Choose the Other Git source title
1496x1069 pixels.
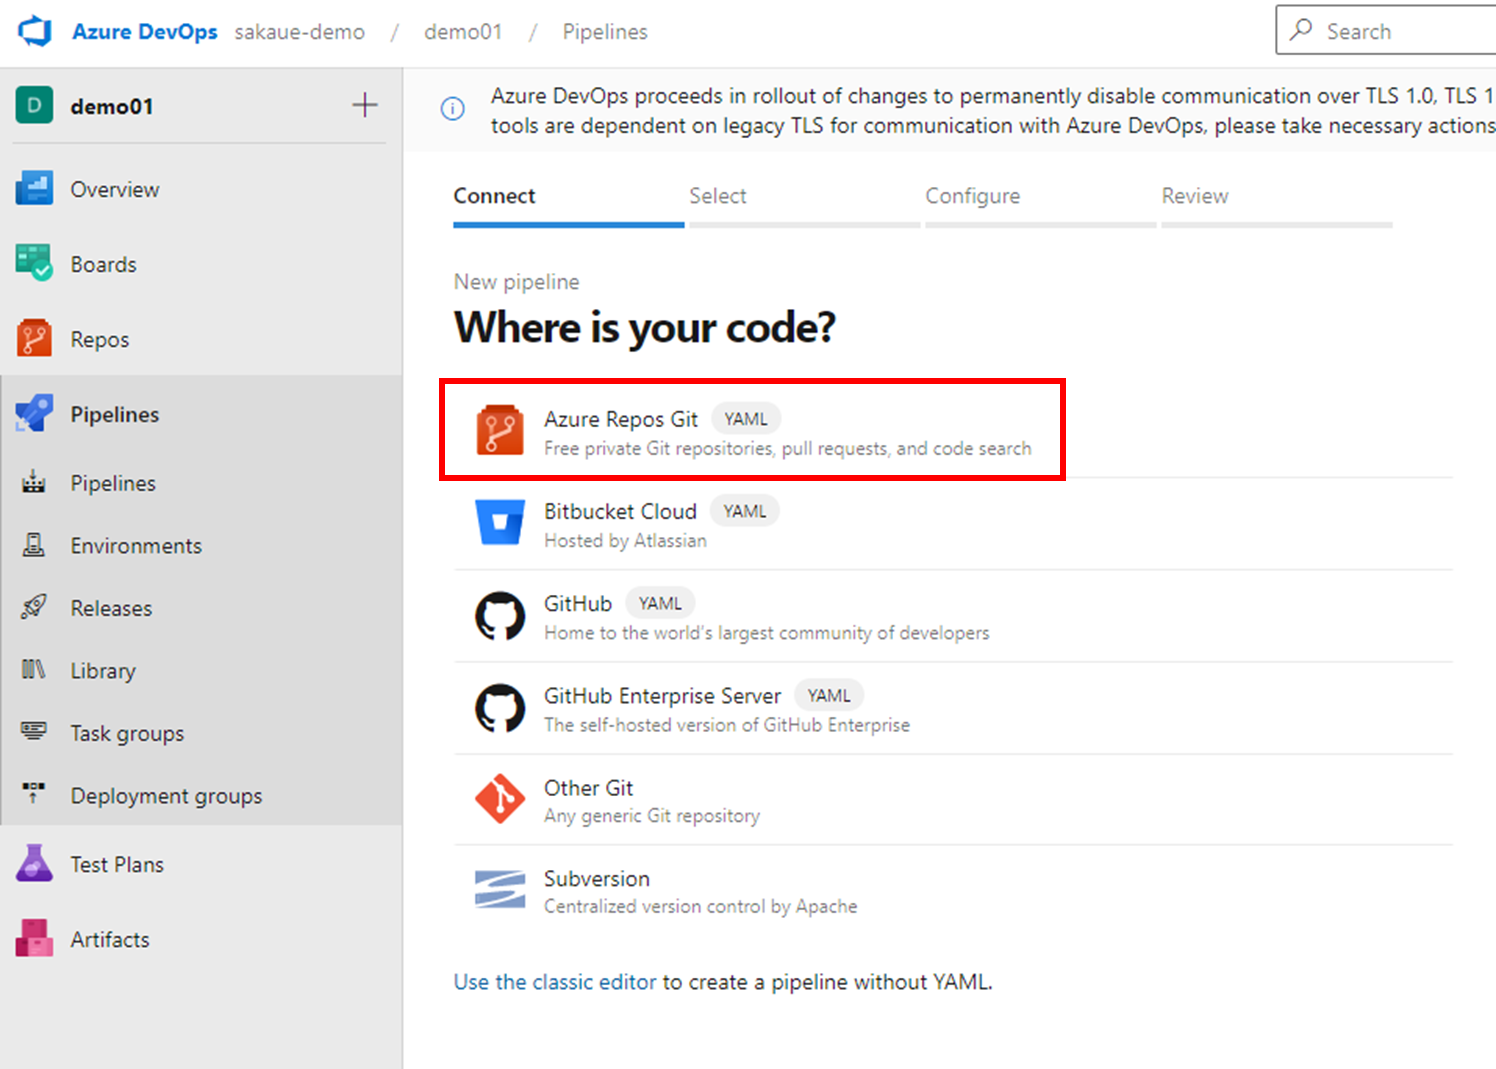[588, 788]
